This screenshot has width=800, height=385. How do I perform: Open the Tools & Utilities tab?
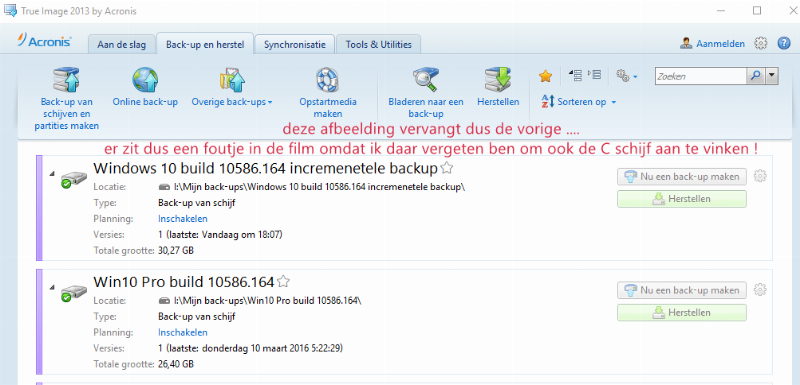(379, 44)
